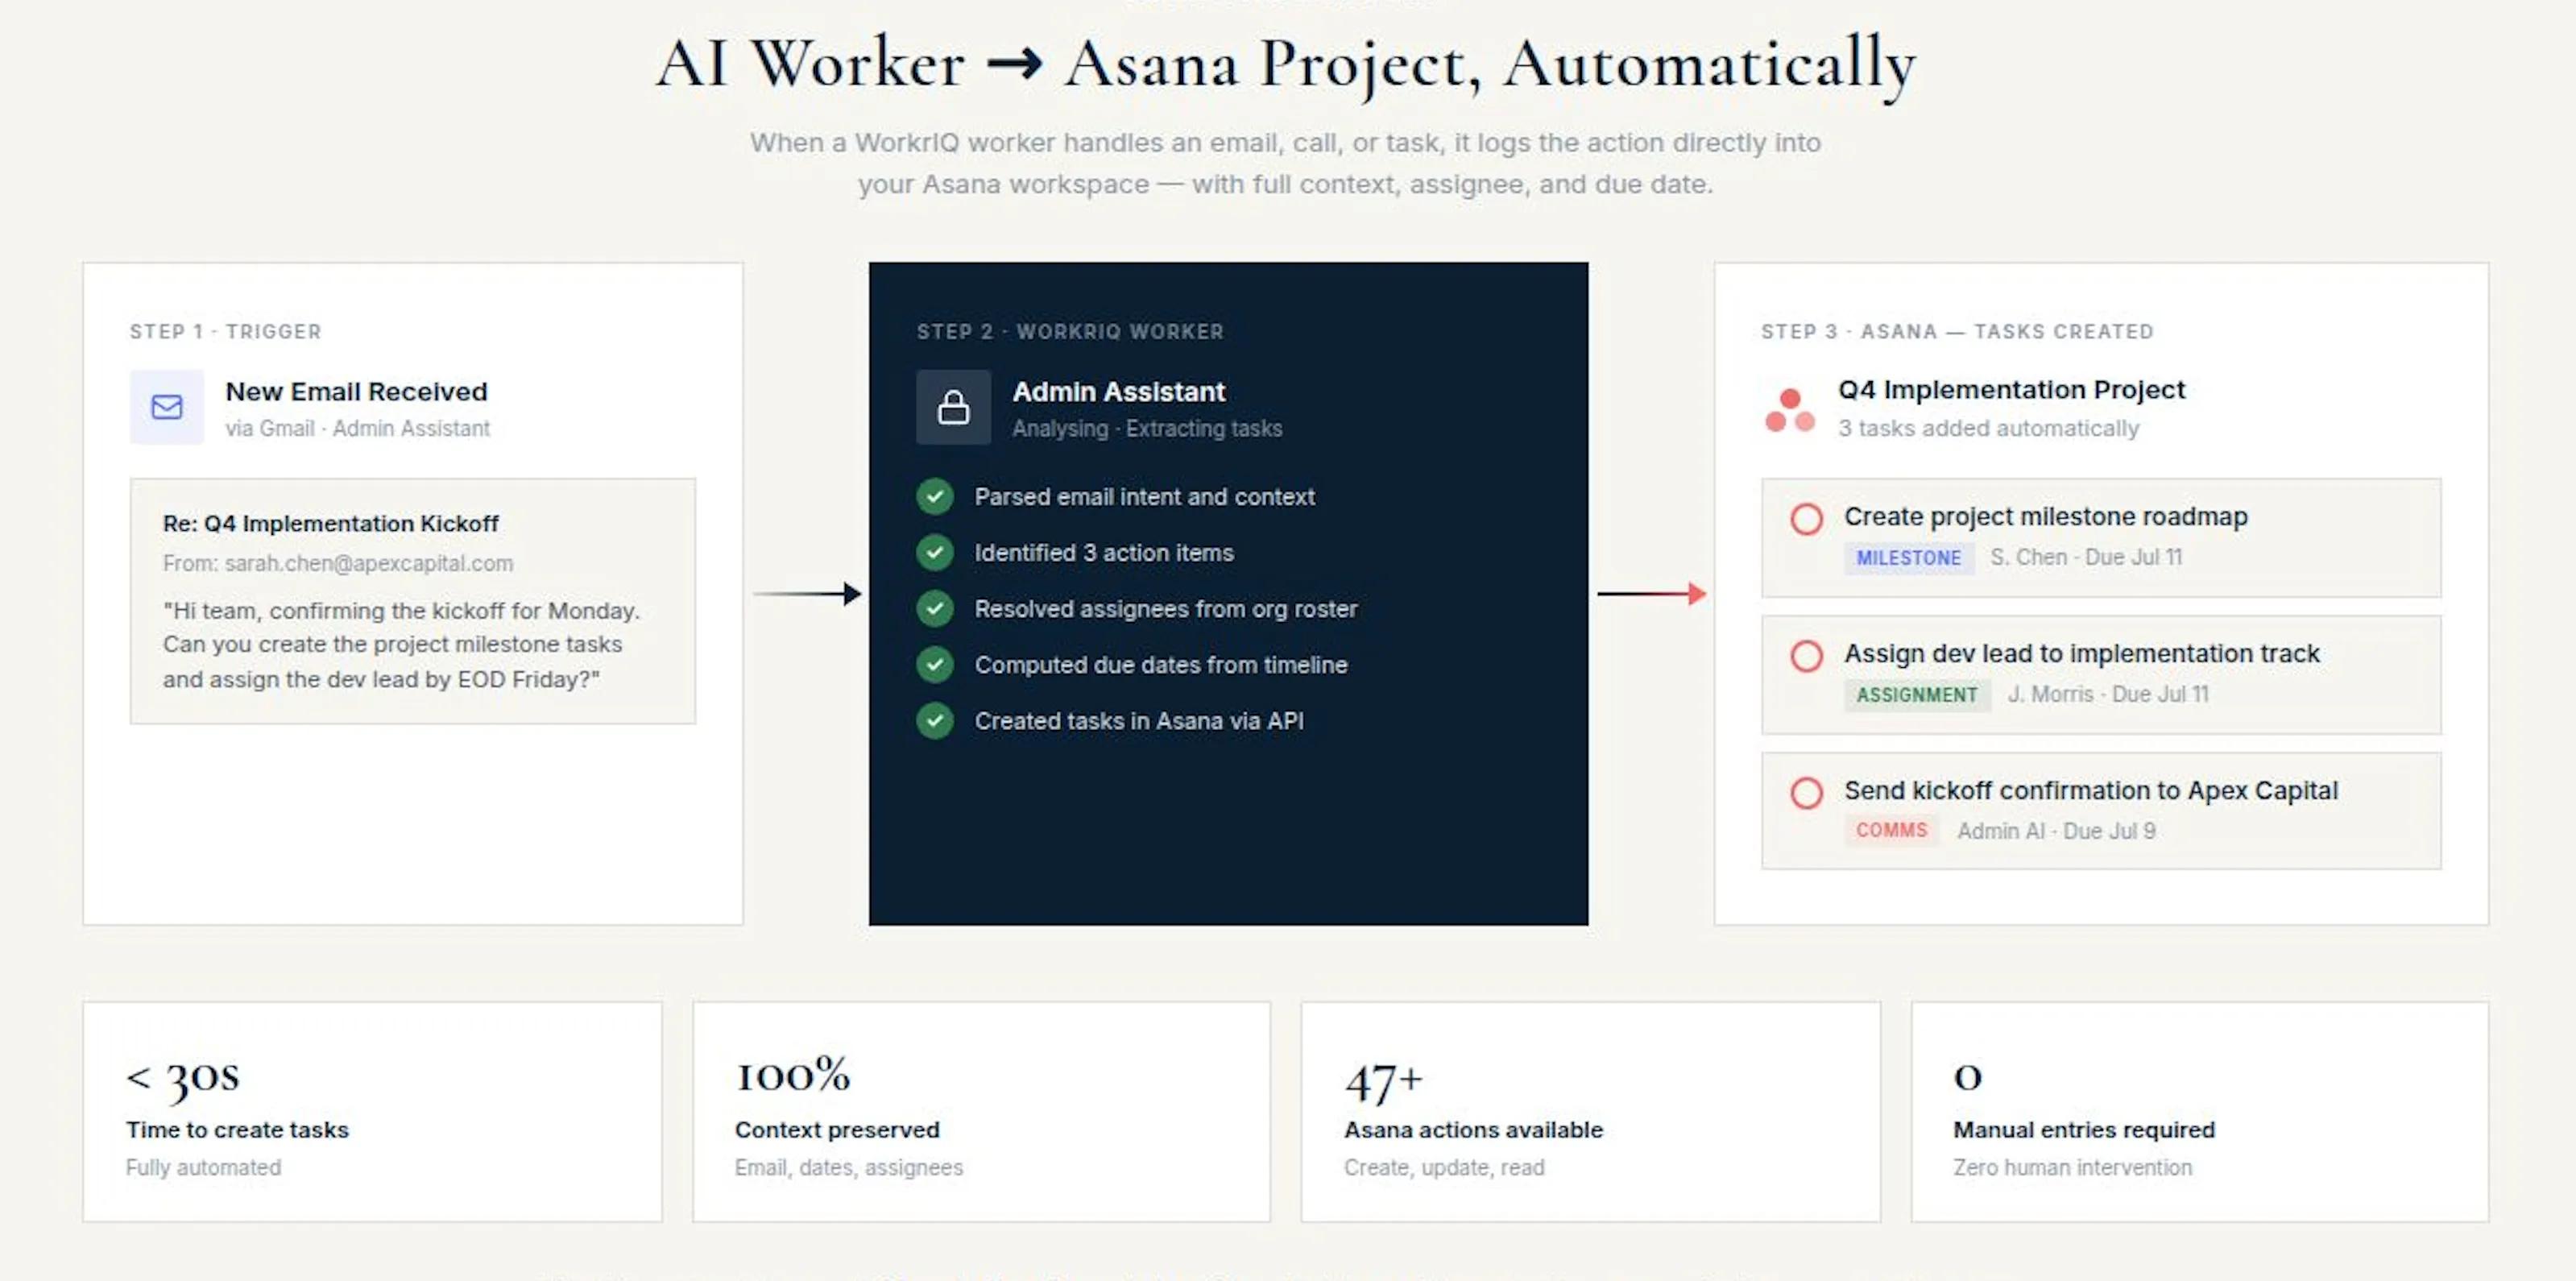This screenshot has height=1281, width=2576.
Task: Click the green check beside Identified 3 action items
Action: [x=935, y=553]
